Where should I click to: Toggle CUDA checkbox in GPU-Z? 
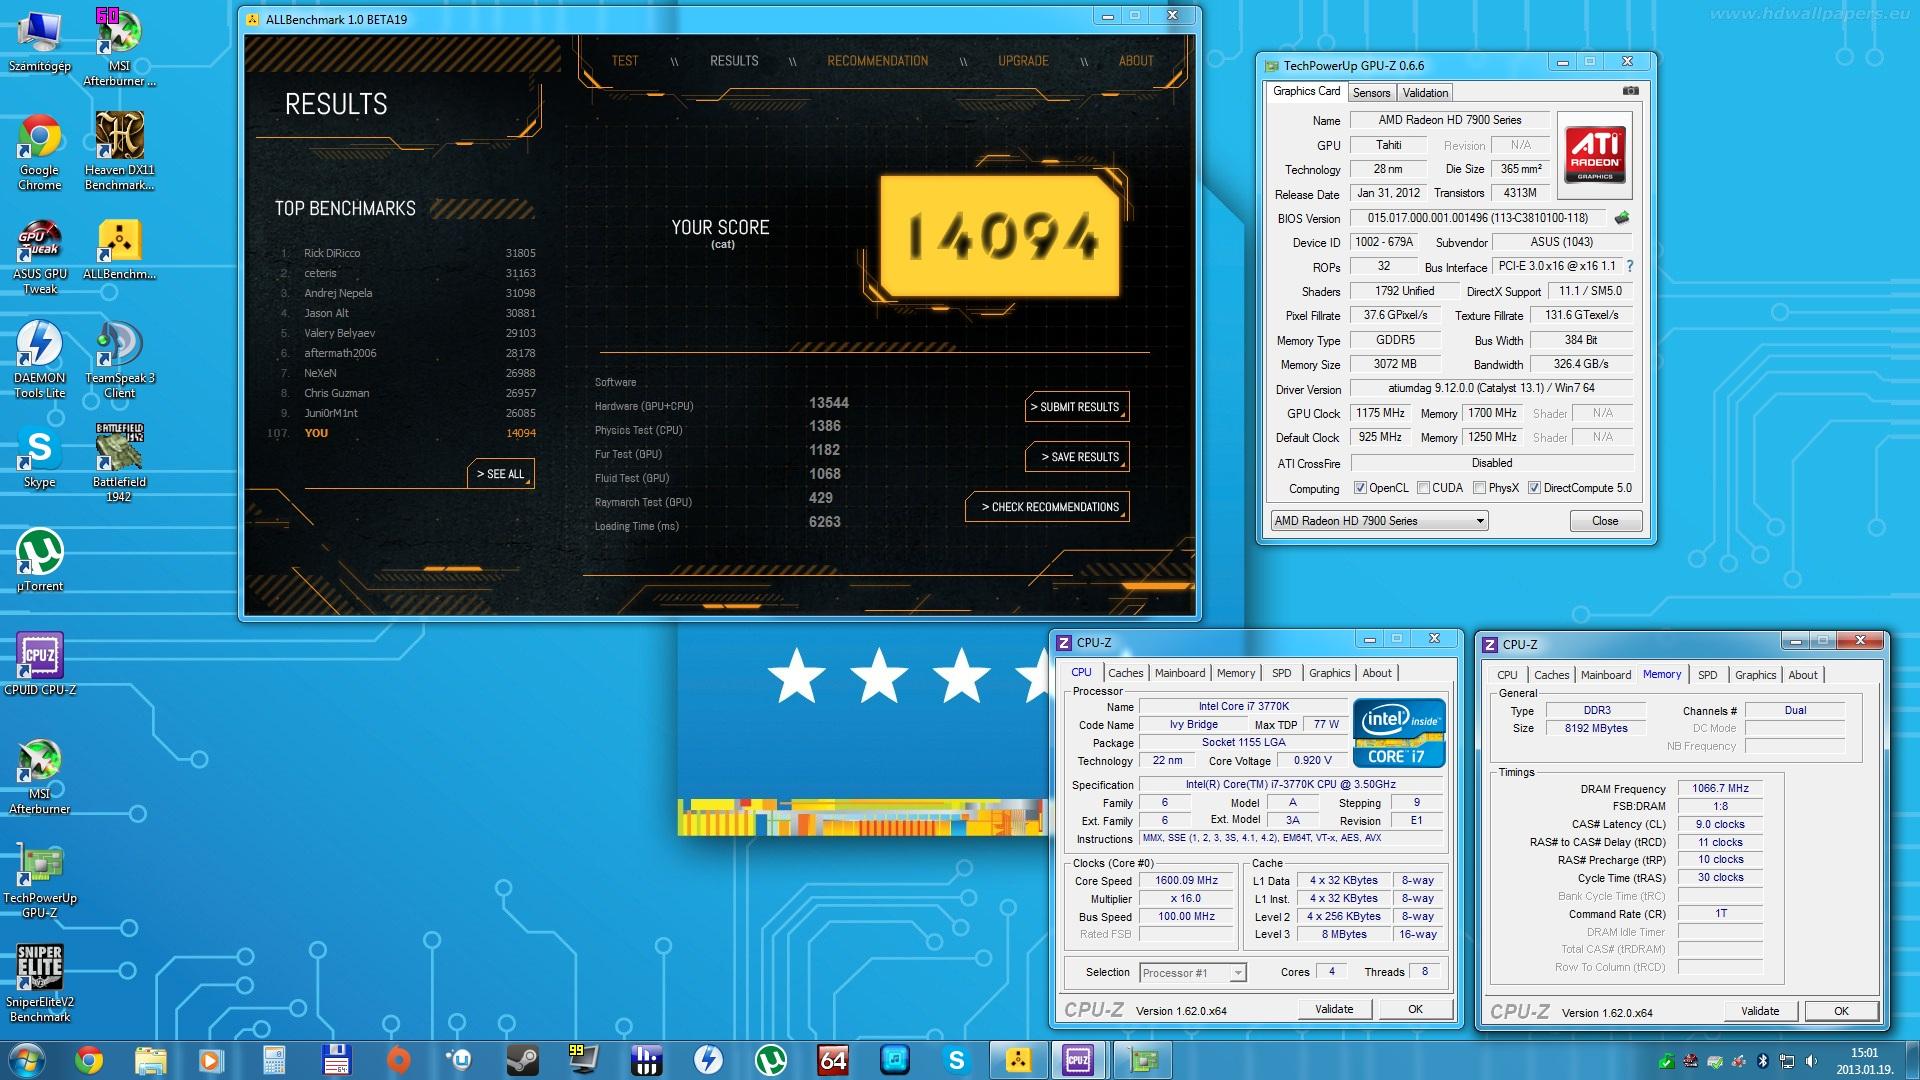tap(1422, 488)
